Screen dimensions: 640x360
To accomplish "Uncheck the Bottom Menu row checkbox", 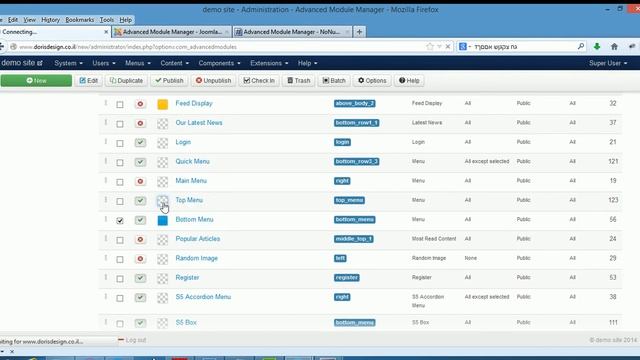I will click(x=120, y=220).
